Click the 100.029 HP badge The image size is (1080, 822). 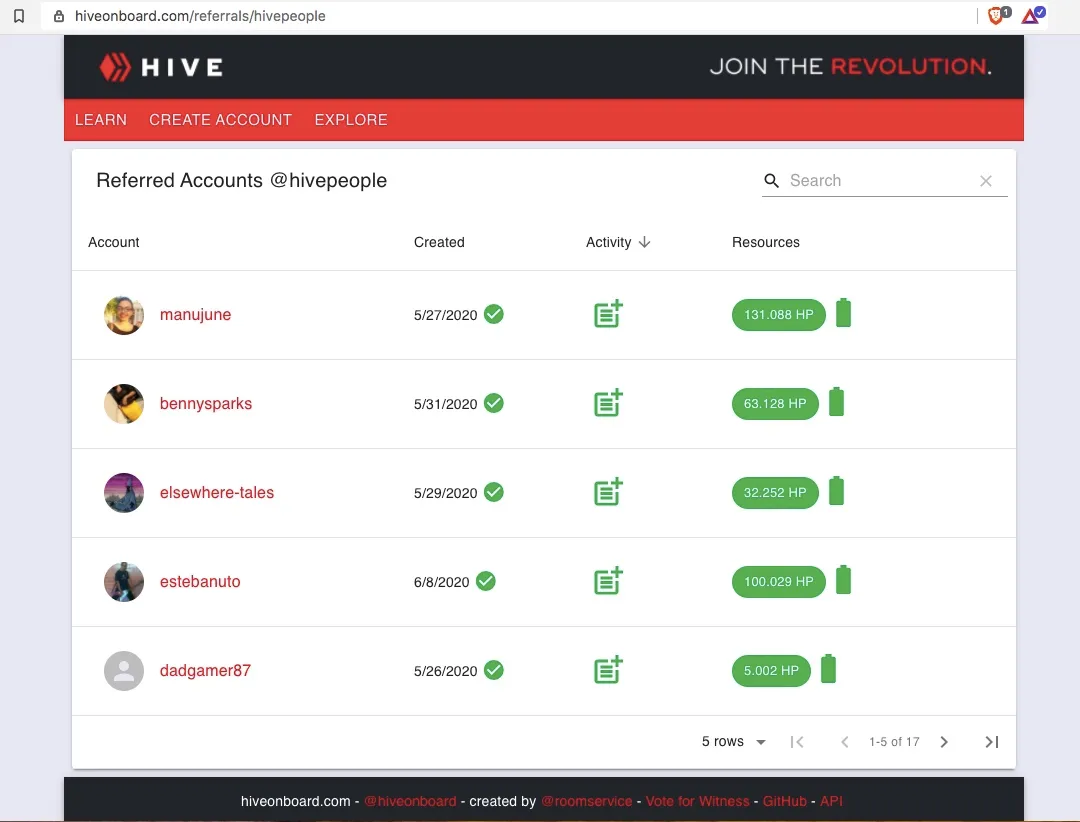pyautogui.click(x=778, y=581)
